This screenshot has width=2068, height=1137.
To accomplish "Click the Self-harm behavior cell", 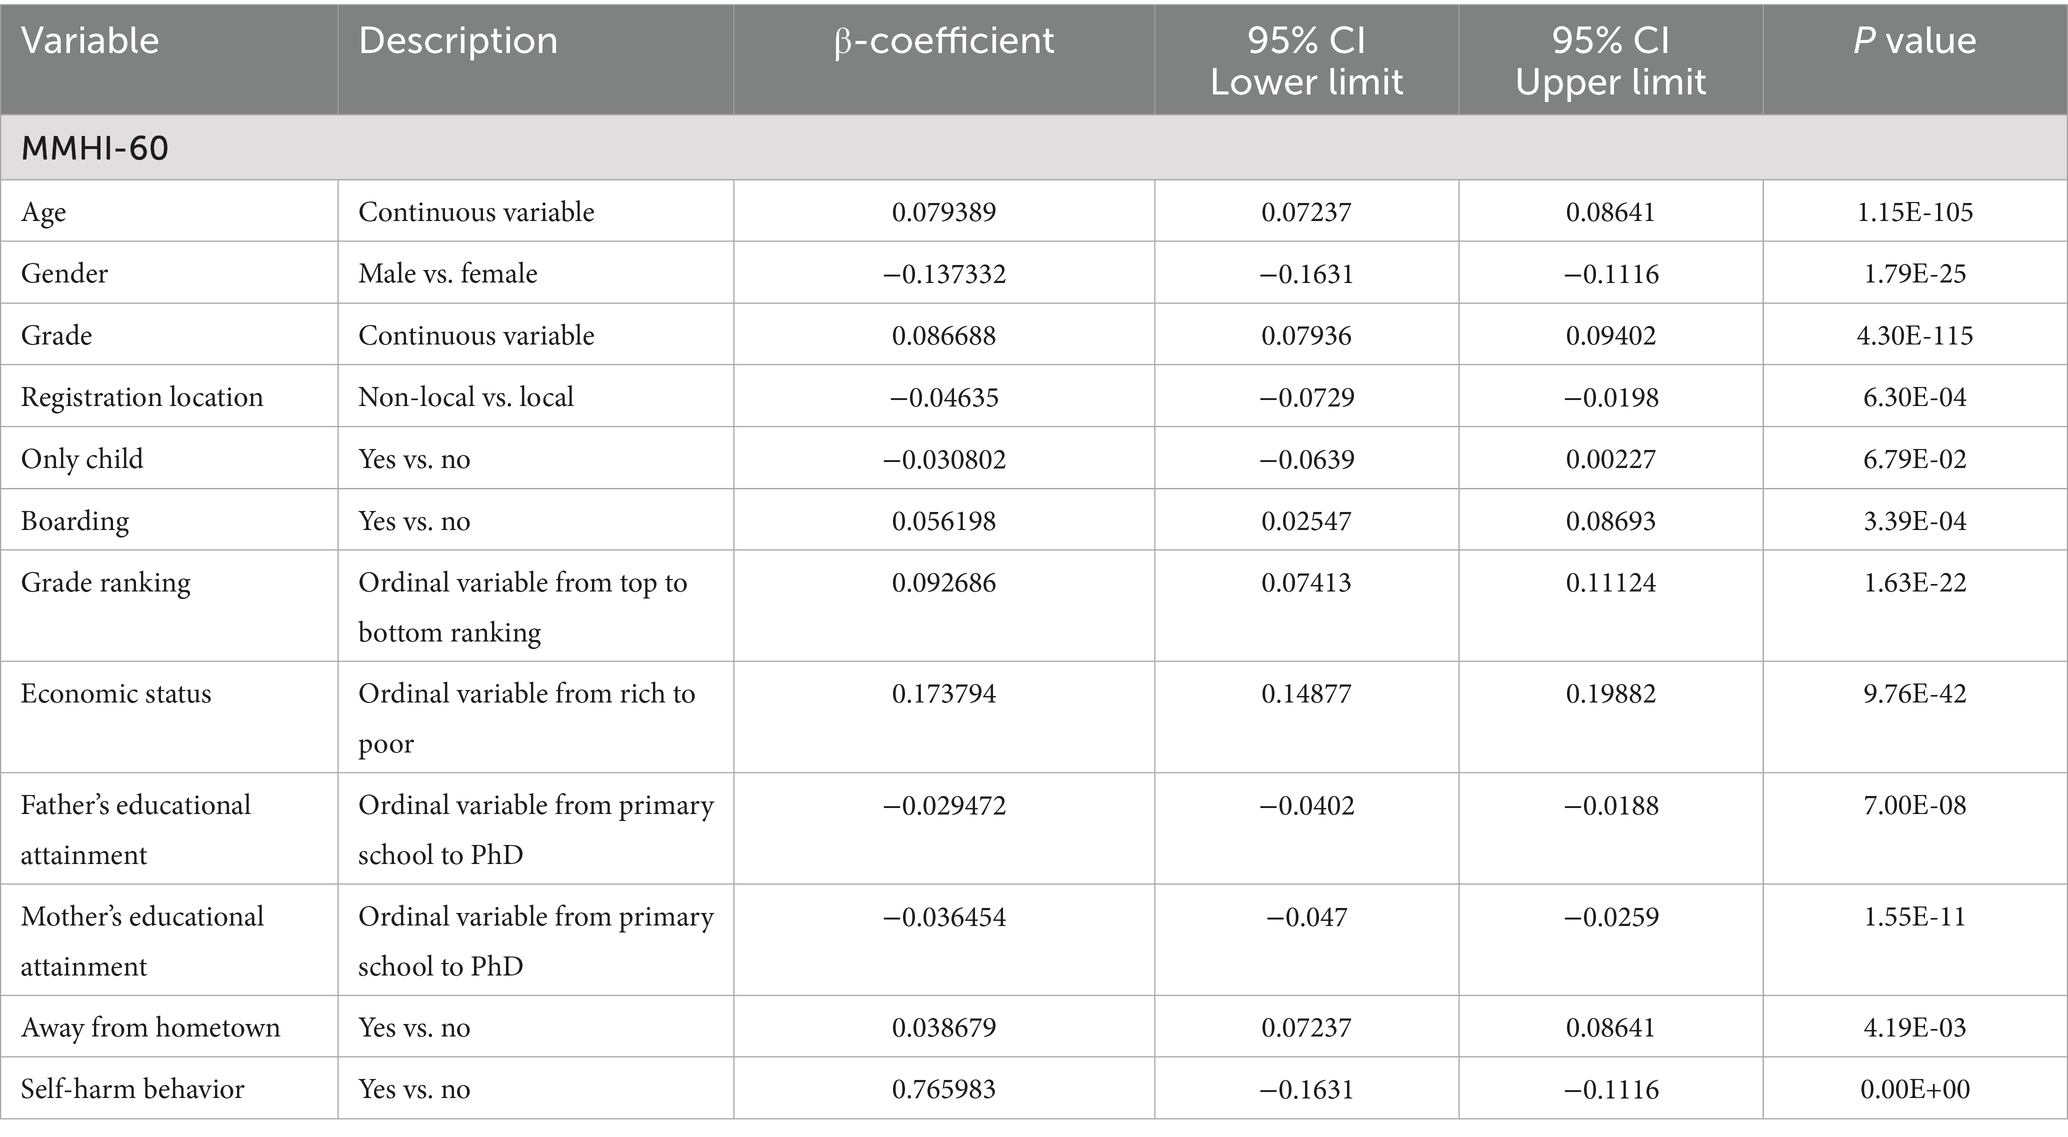I will [x=133, y=1089].
